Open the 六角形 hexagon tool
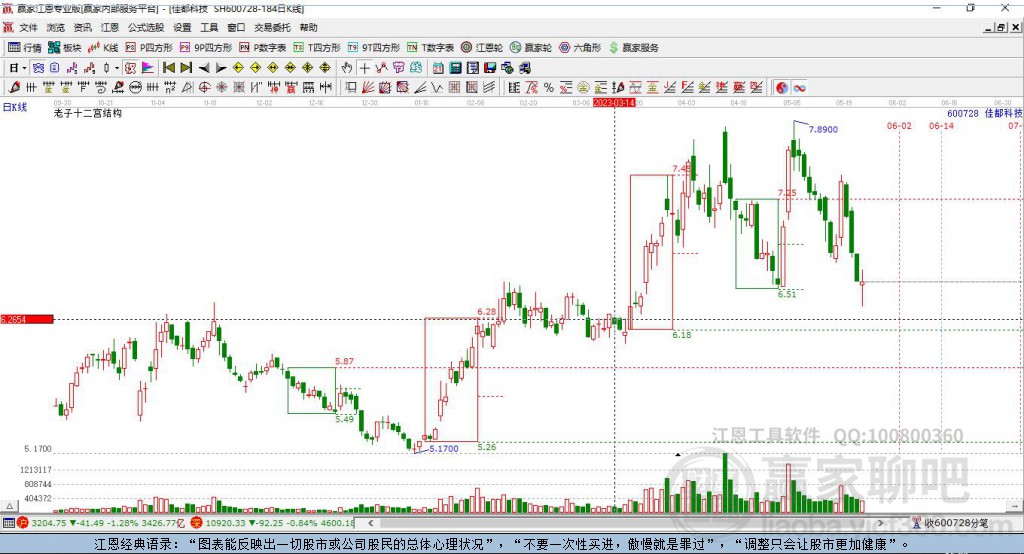This screenshot has height=554, width=1024. pos(580,48)
